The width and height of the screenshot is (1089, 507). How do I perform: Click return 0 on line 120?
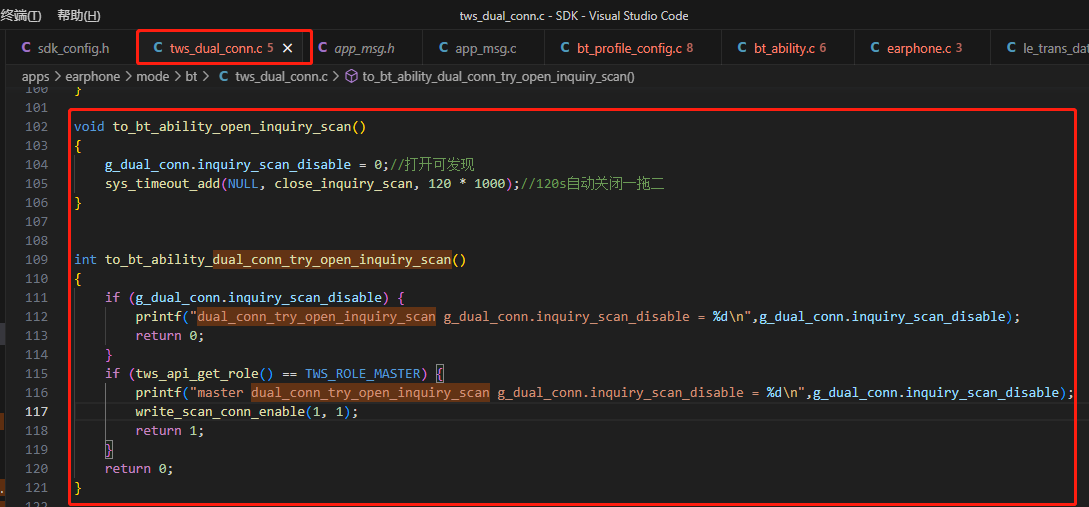point(139,468)
